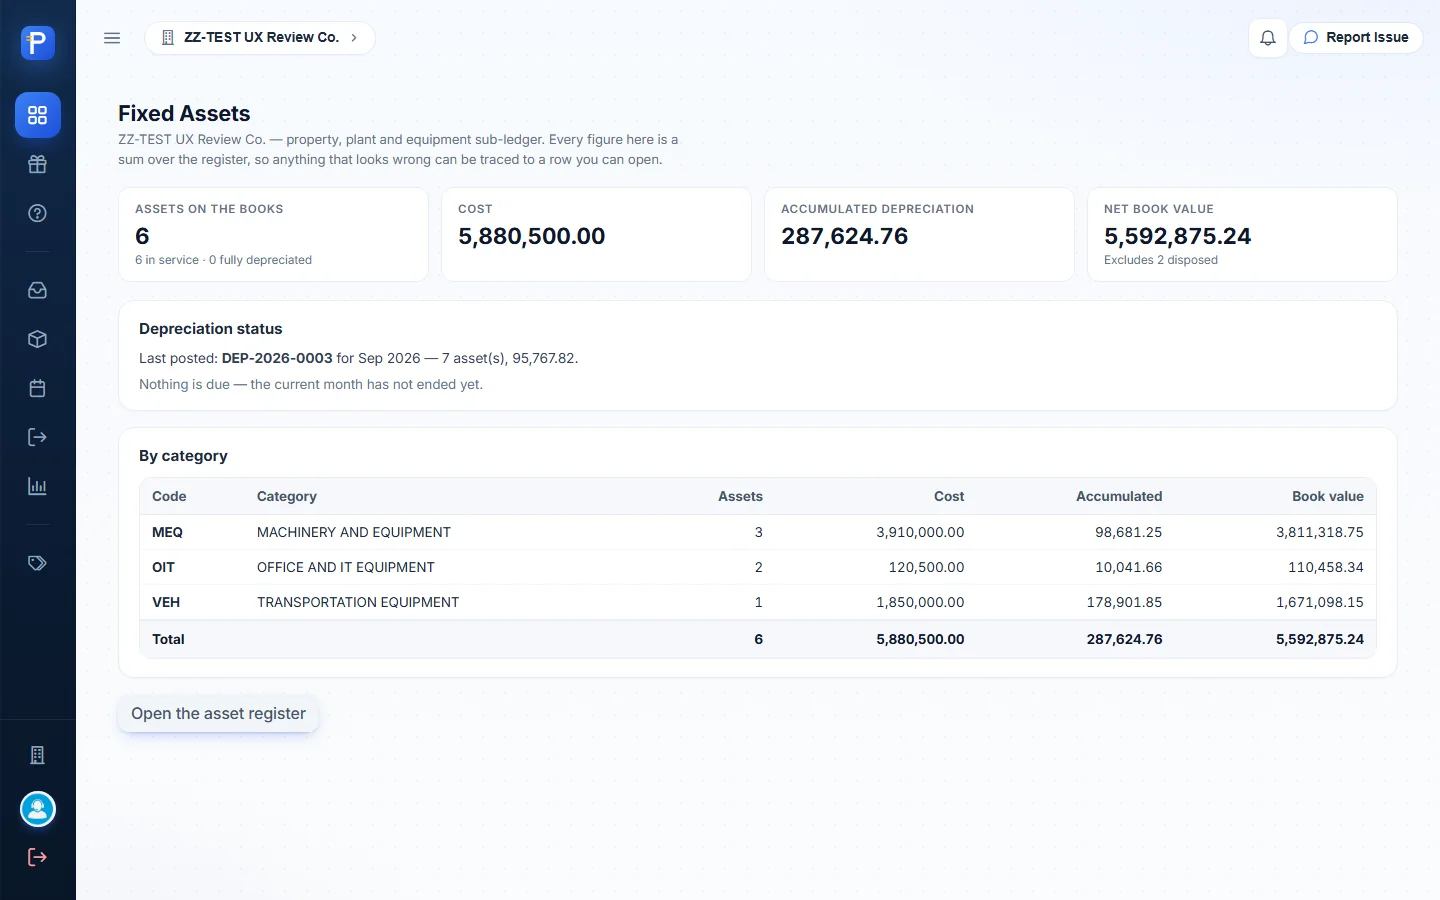Select the grey exit-arrow icon above the chart icon
This screenshot has height=900, width=1440.
[38, 437]
